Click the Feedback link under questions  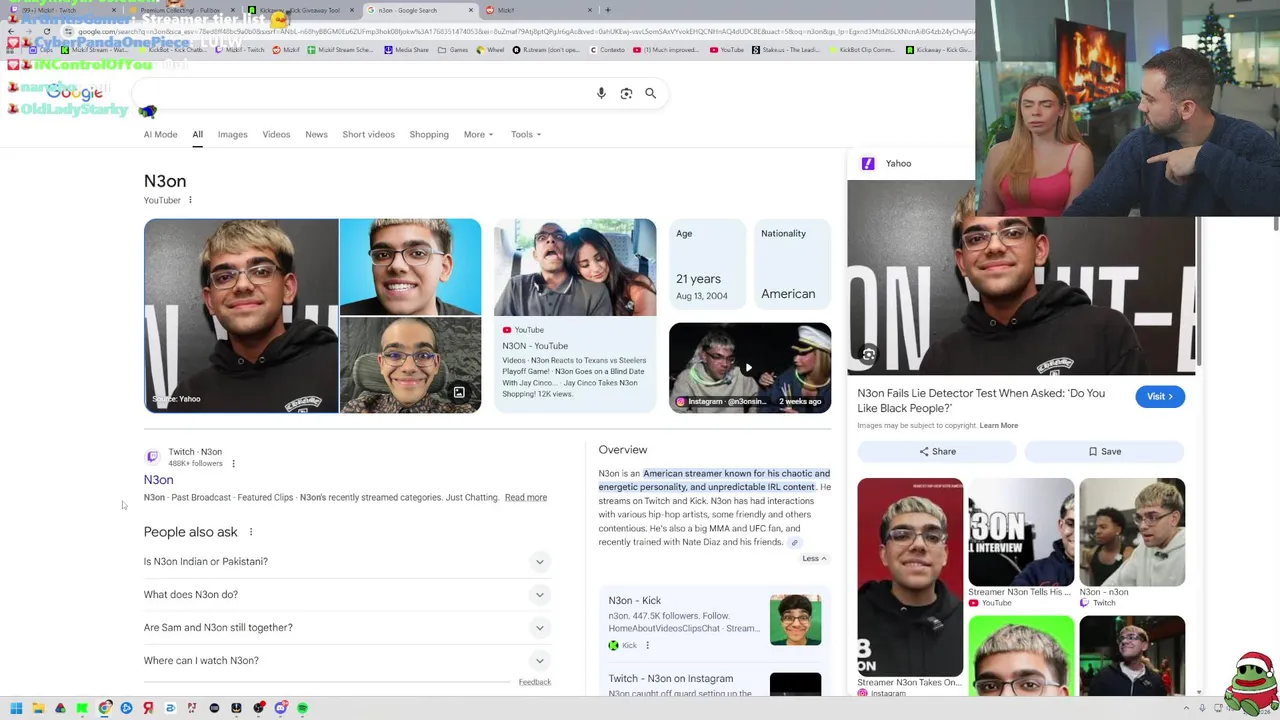click(x=535, y=682)
